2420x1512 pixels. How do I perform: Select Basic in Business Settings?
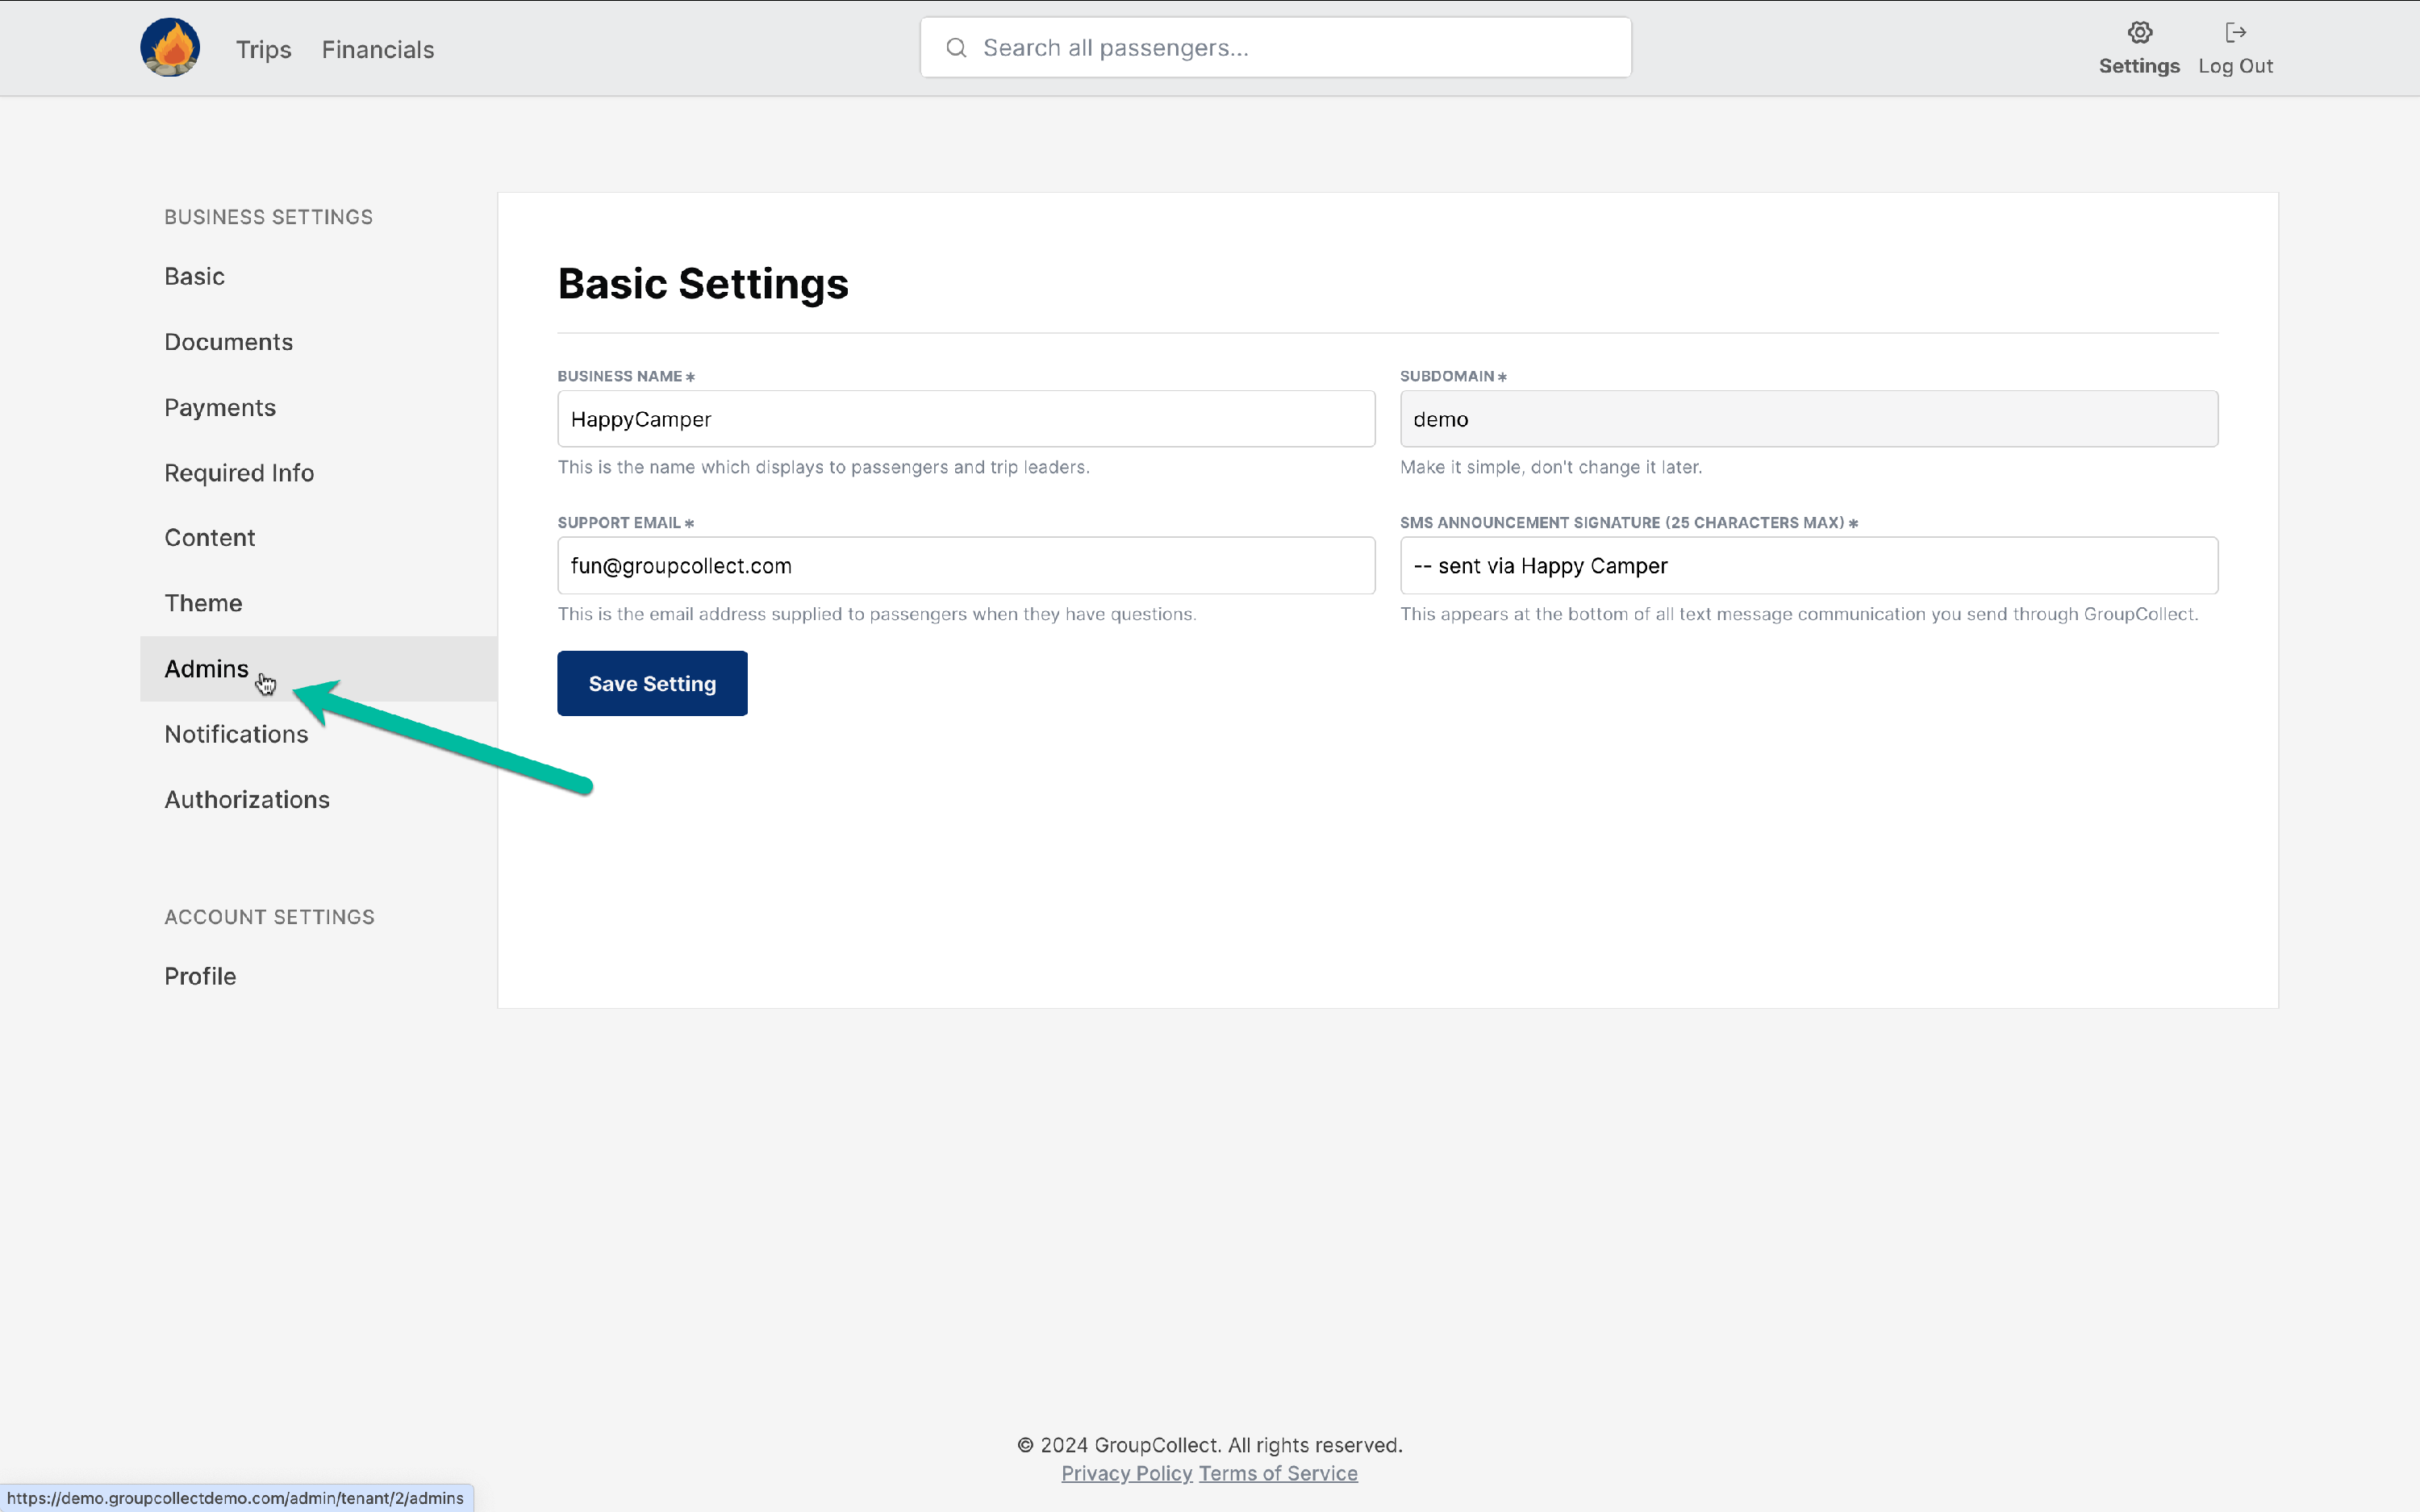click(194, 276)
